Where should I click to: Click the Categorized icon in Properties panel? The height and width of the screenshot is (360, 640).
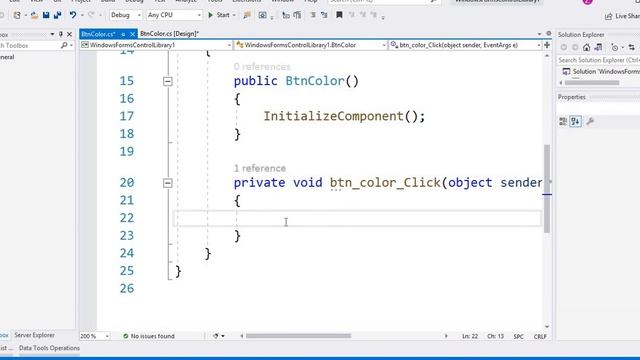click(563, 121)
